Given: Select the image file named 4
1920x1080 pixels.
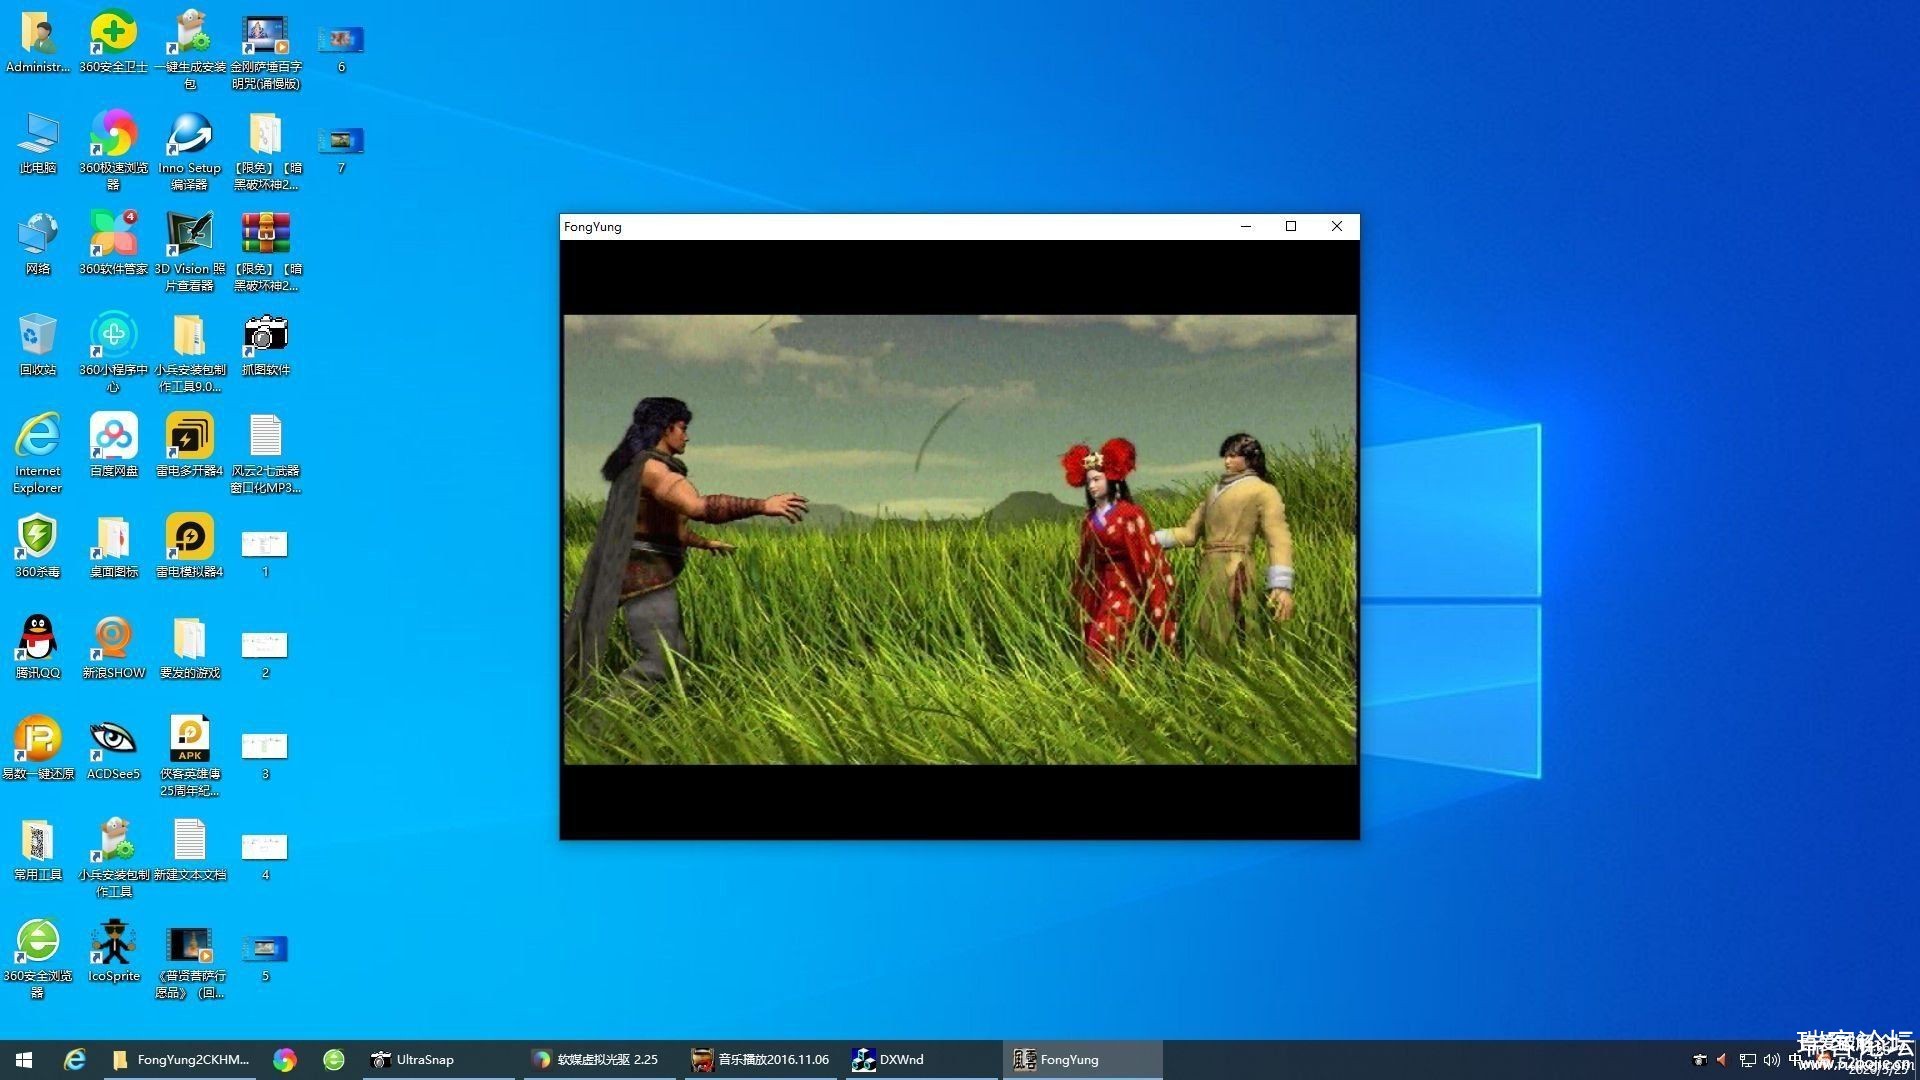Looking at the screenshot, I should 265,857.
